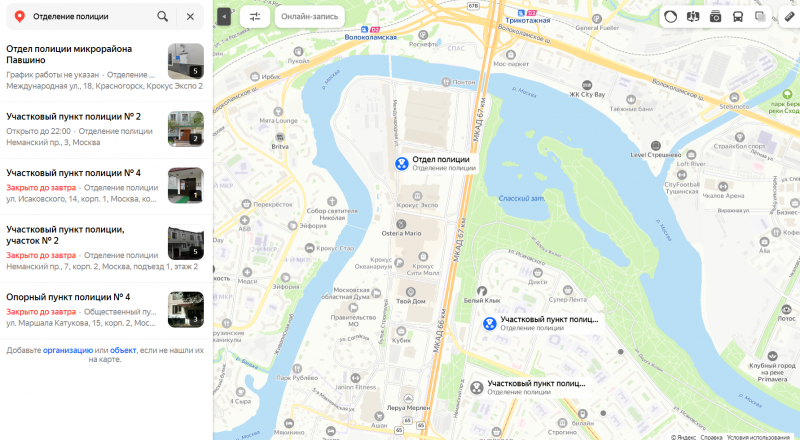Open the search filters sliders icon

255,16
